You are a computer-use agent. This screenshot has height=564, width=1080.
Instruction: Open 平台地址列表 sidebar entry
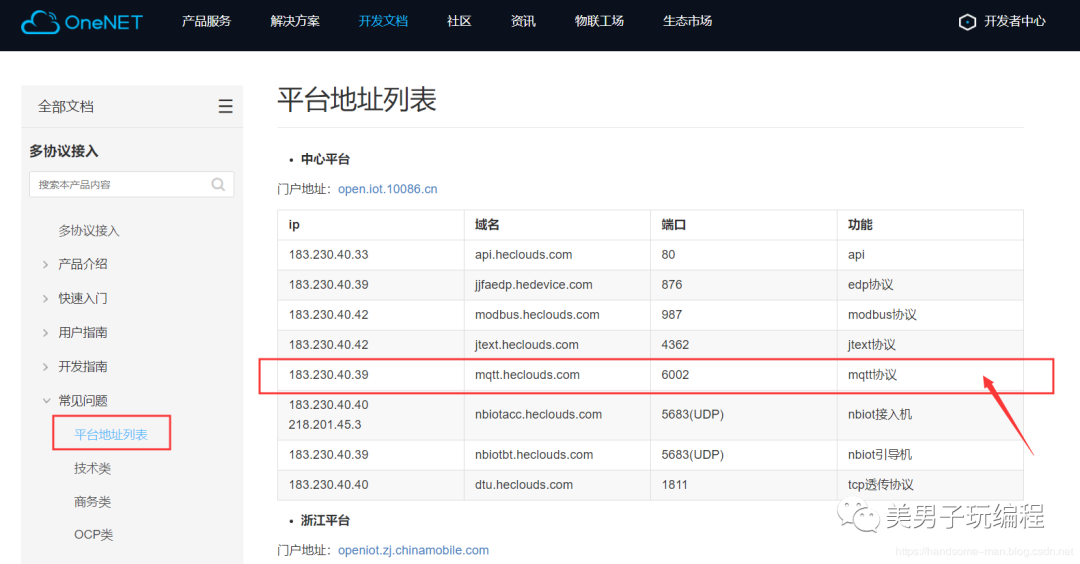pos(111,435)
